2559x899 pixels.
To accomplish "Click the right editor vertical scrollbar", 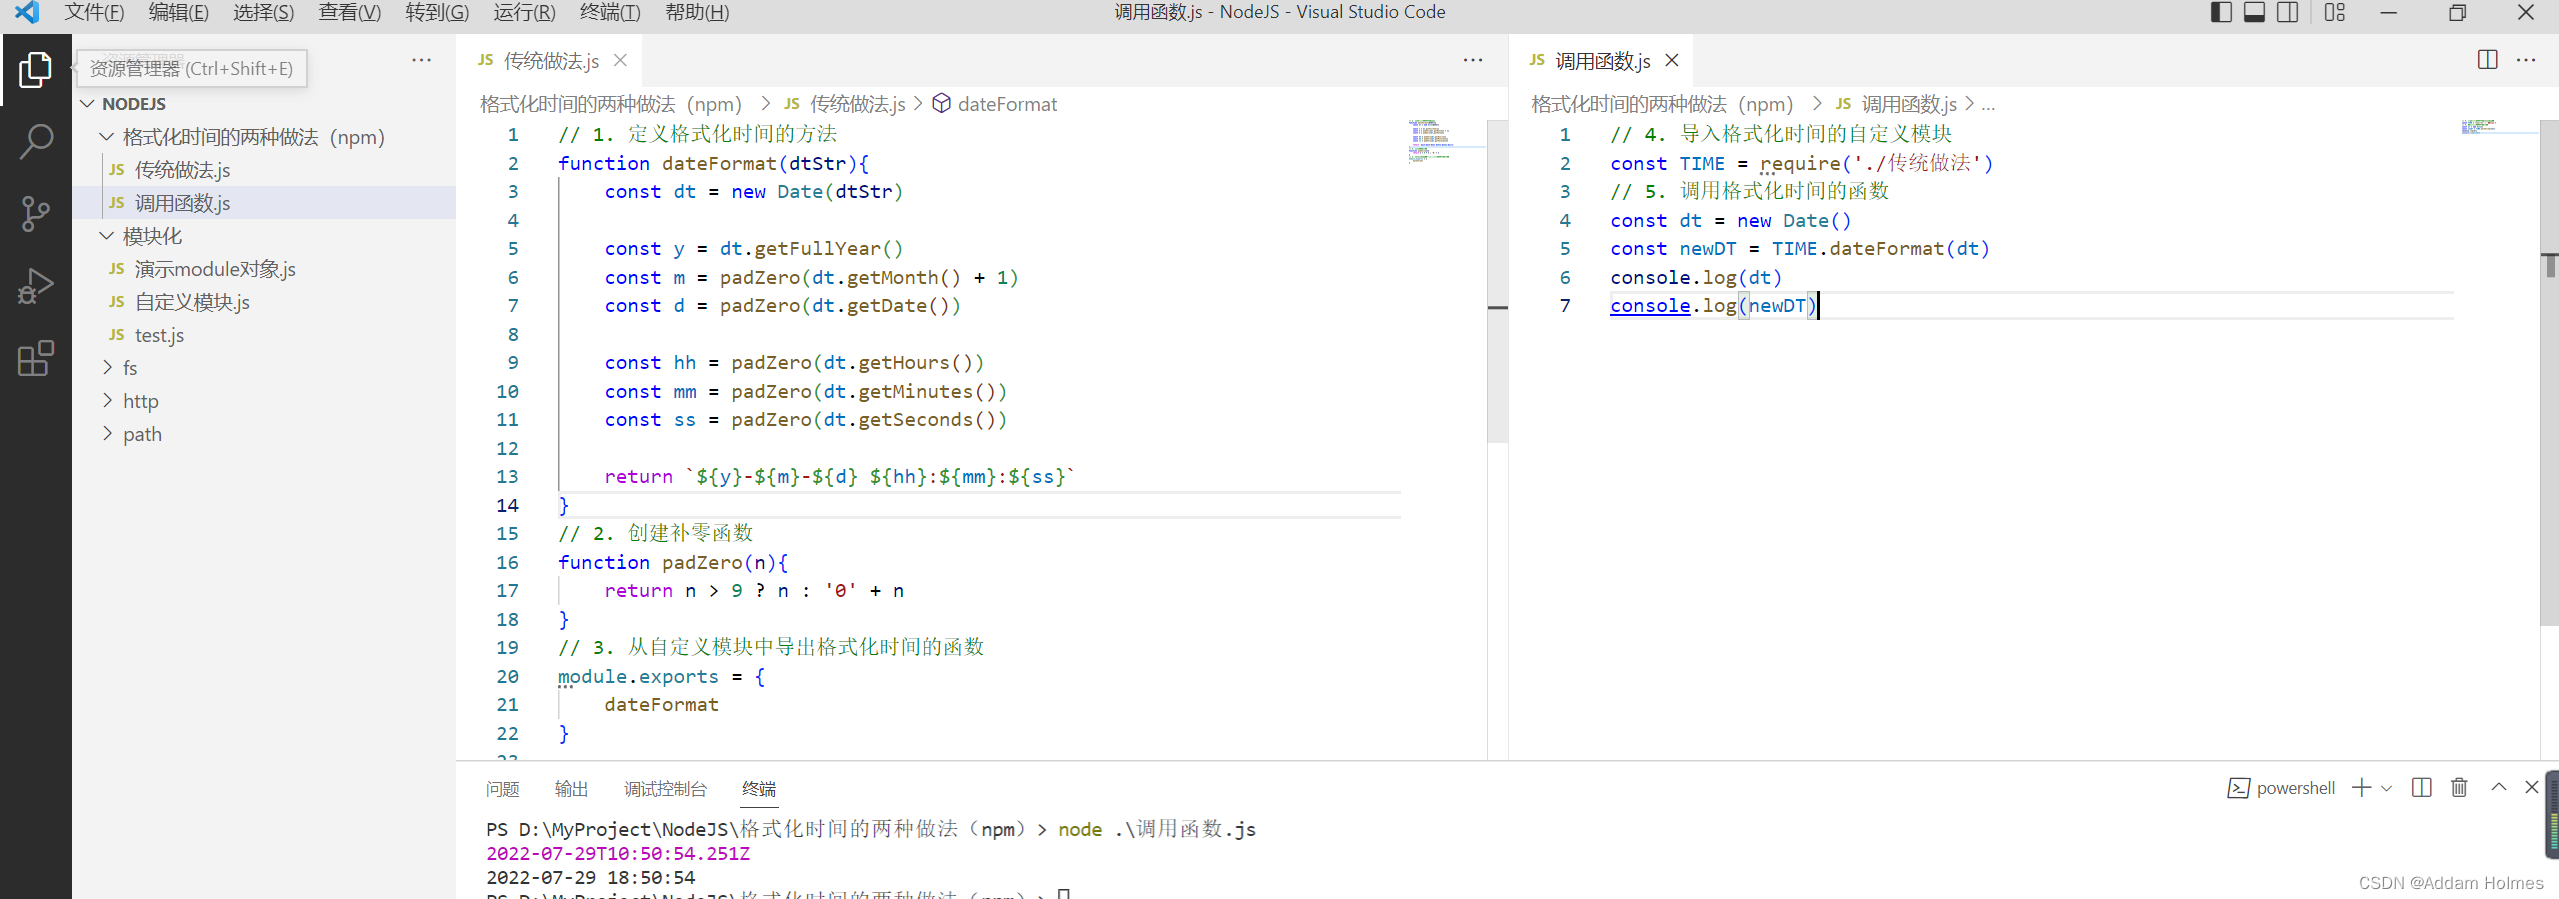I will [x=2549, y=373].
